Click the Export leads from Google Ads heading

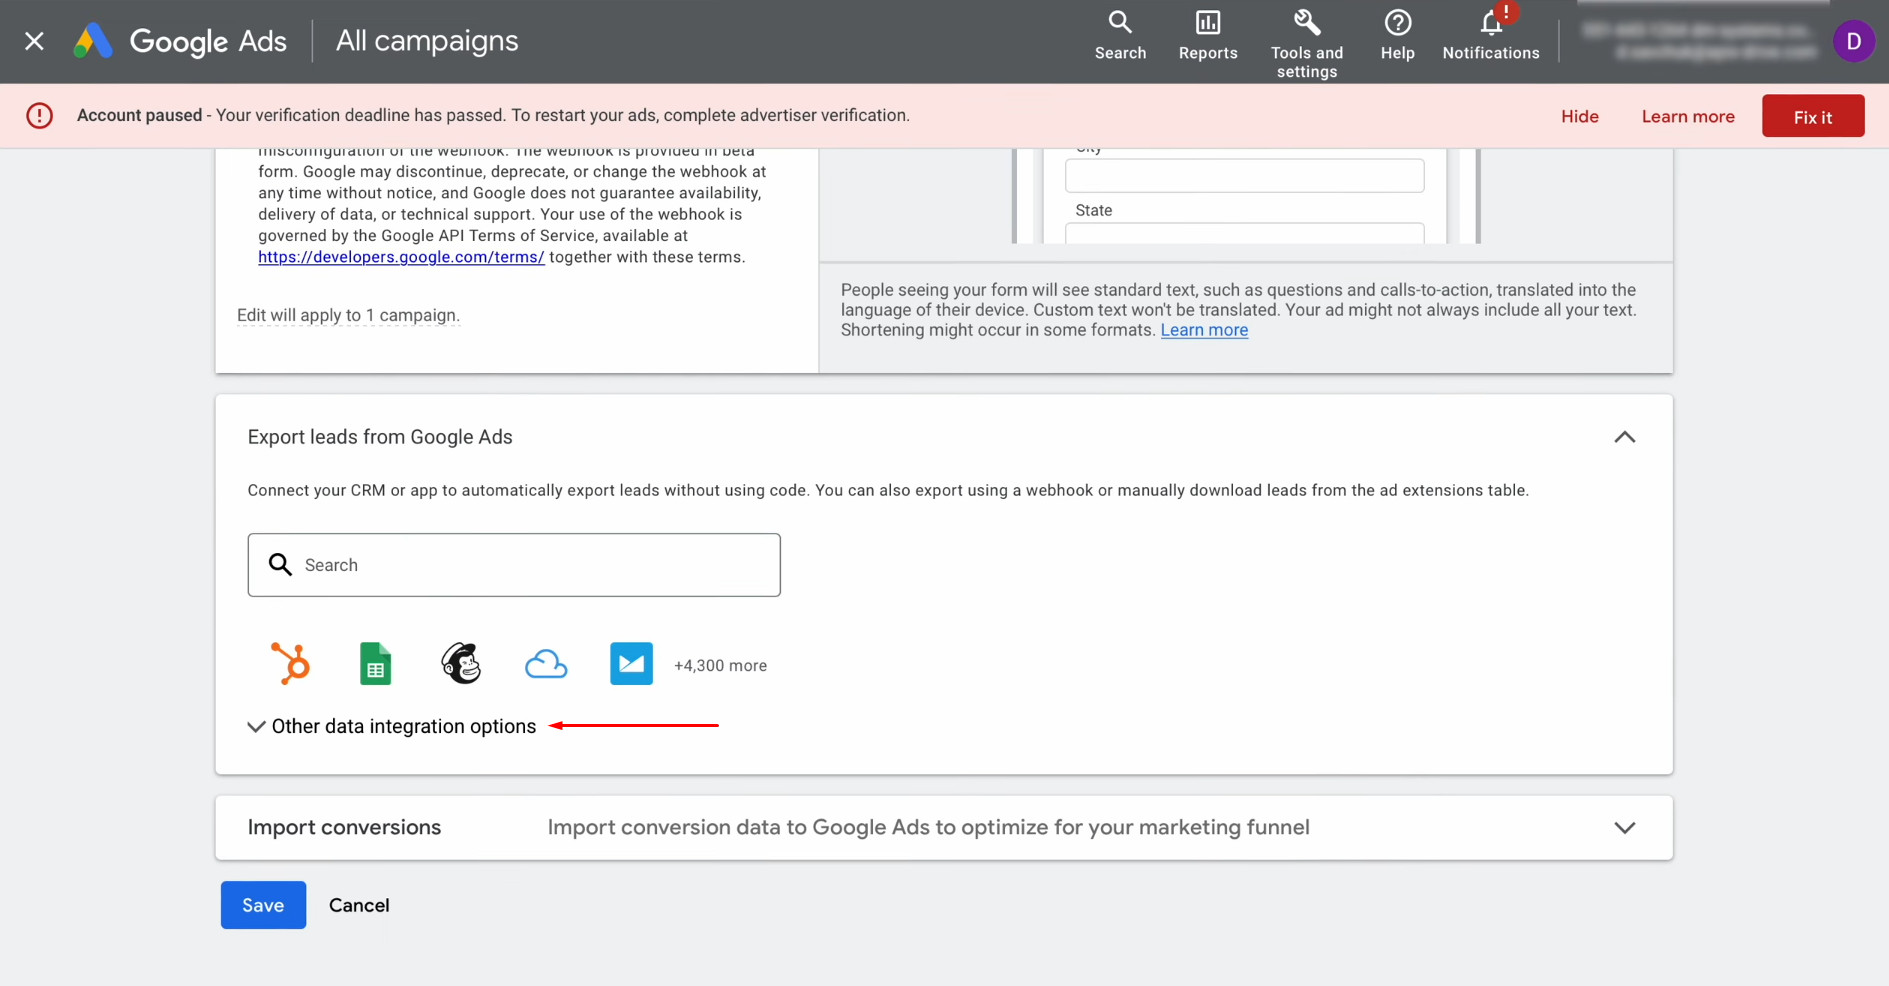click(380, 437)
